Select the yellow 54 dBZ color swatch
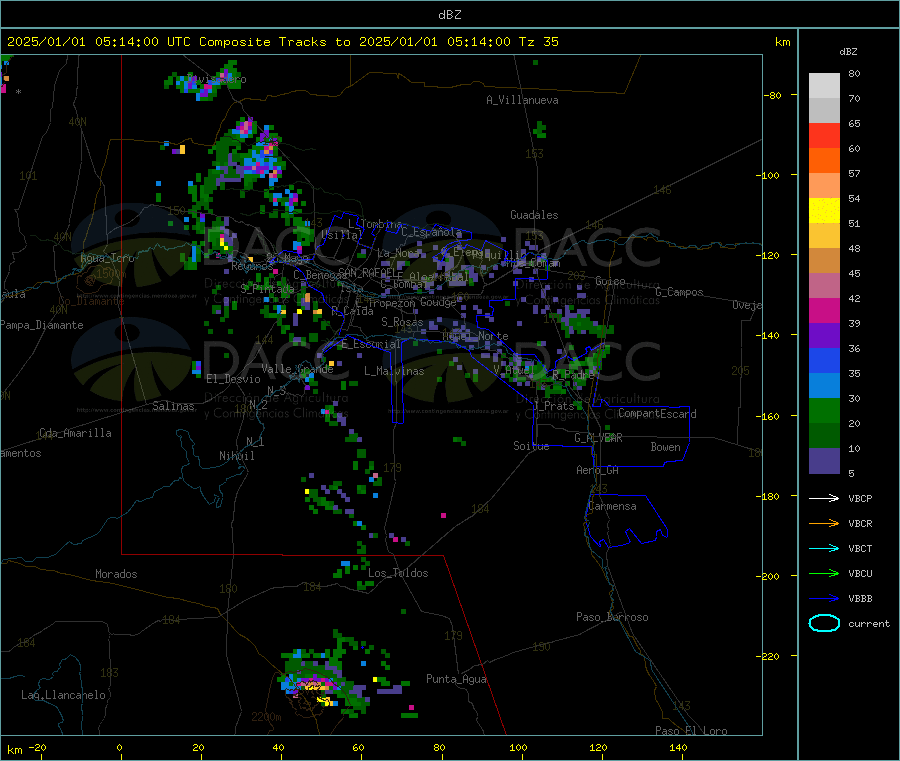The height and width of the screenshot is (761, 900). (x=824, y=211)
